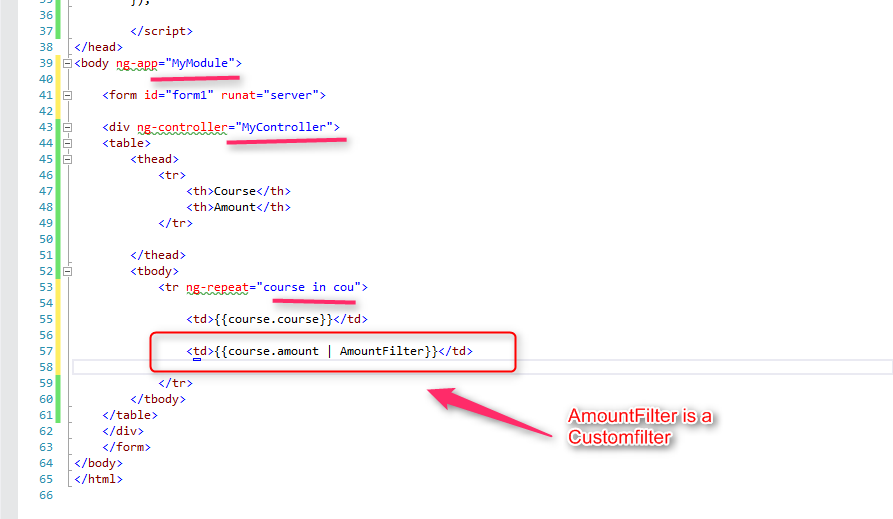Click the closing </tr> tag on line 59
Viewport: 893px width, 519px height.
[175, 383]
